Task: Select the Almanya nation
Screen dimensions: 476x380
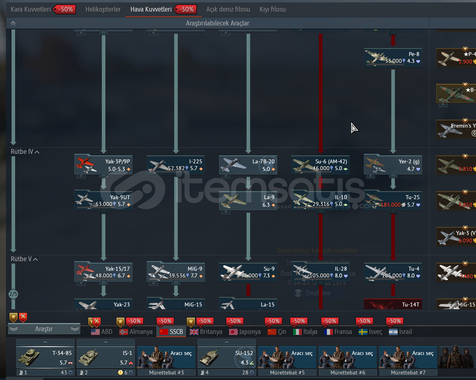Action: (136, 332)
